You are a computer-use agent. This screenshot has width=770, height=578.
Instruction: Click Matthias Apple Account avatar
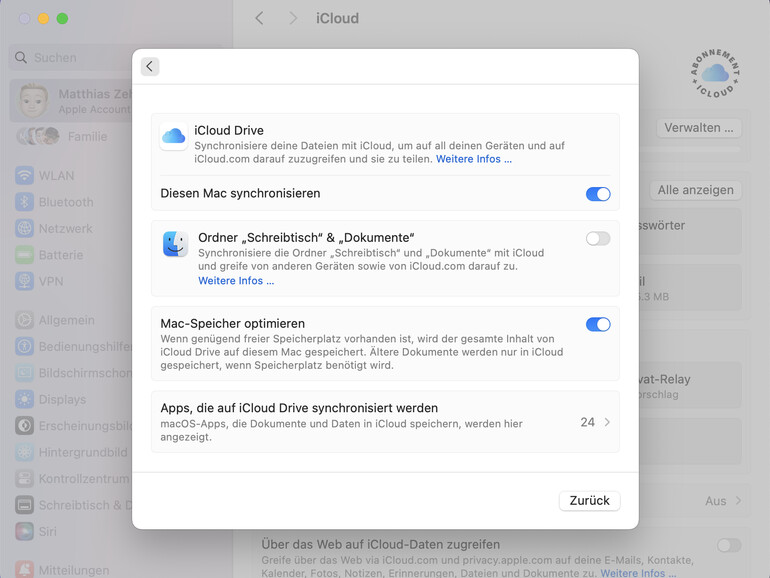point(33,101)
